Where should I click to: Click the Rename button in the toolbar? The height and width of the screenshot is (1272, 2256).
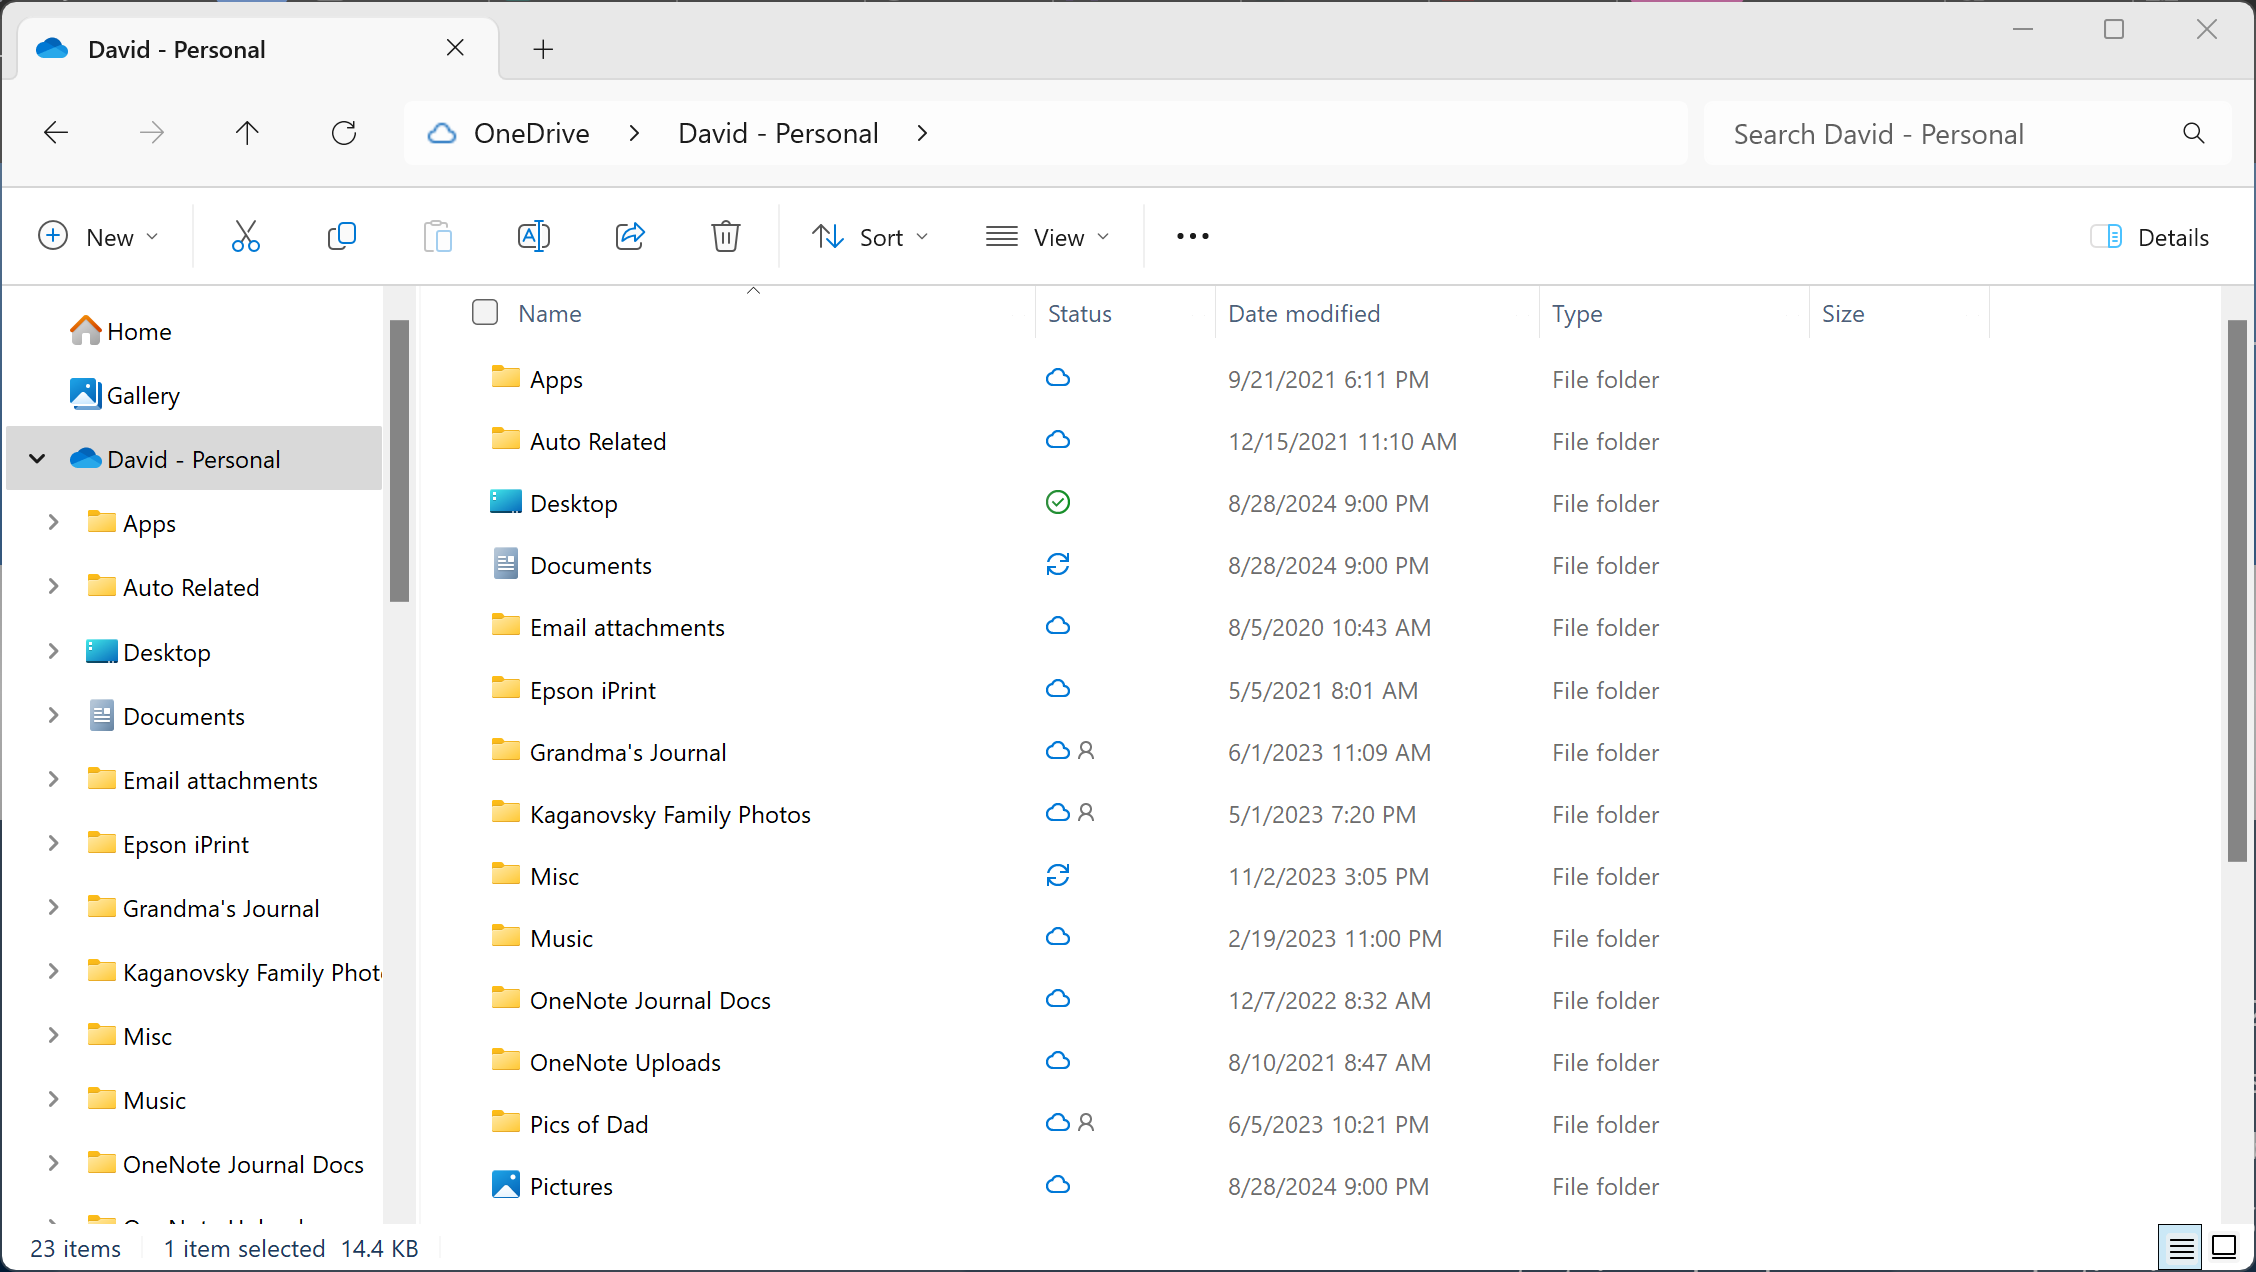point(533,235)
